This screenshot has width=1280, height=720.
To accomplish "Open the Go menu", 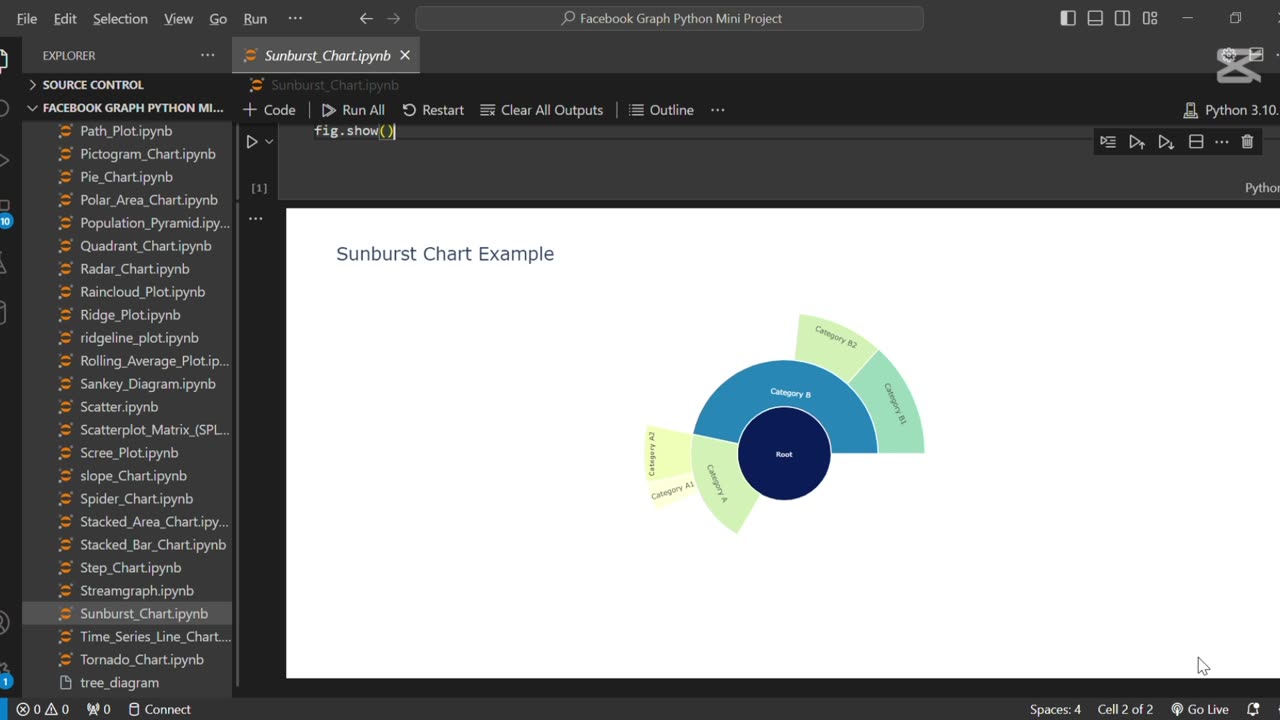I will coord(218,18).
